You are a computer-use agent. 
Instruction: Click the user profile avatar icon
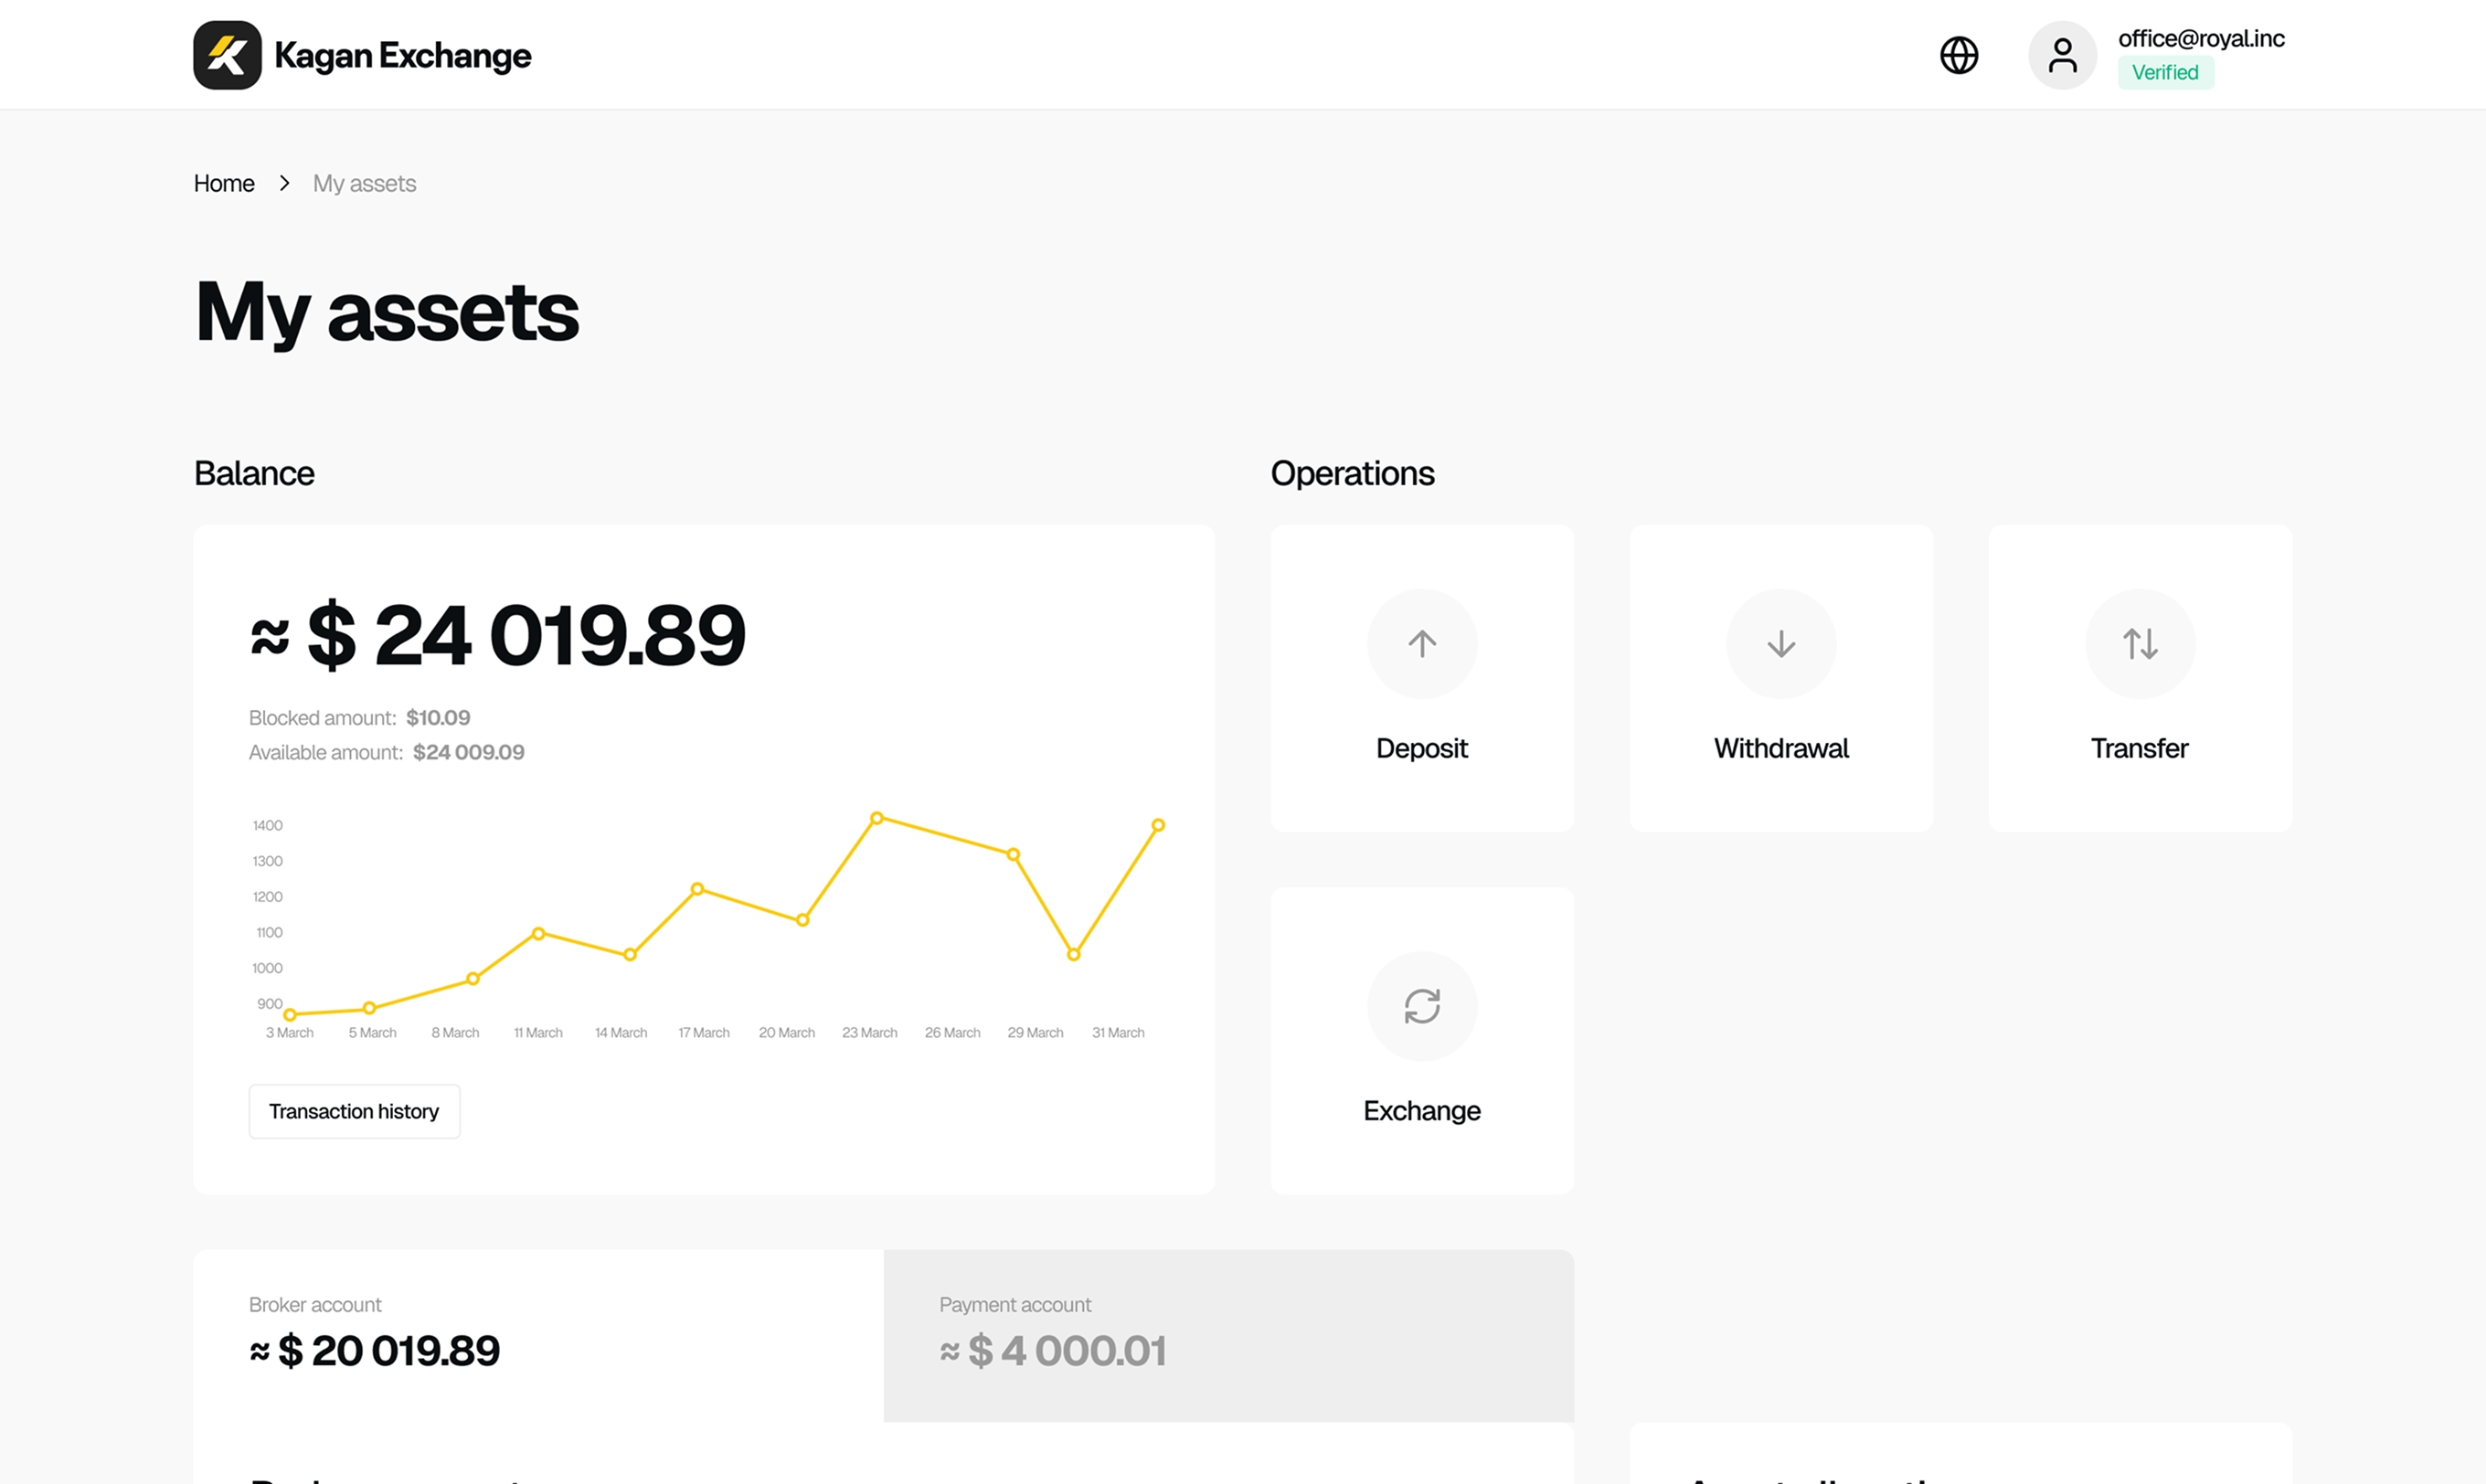(2061, 55)
